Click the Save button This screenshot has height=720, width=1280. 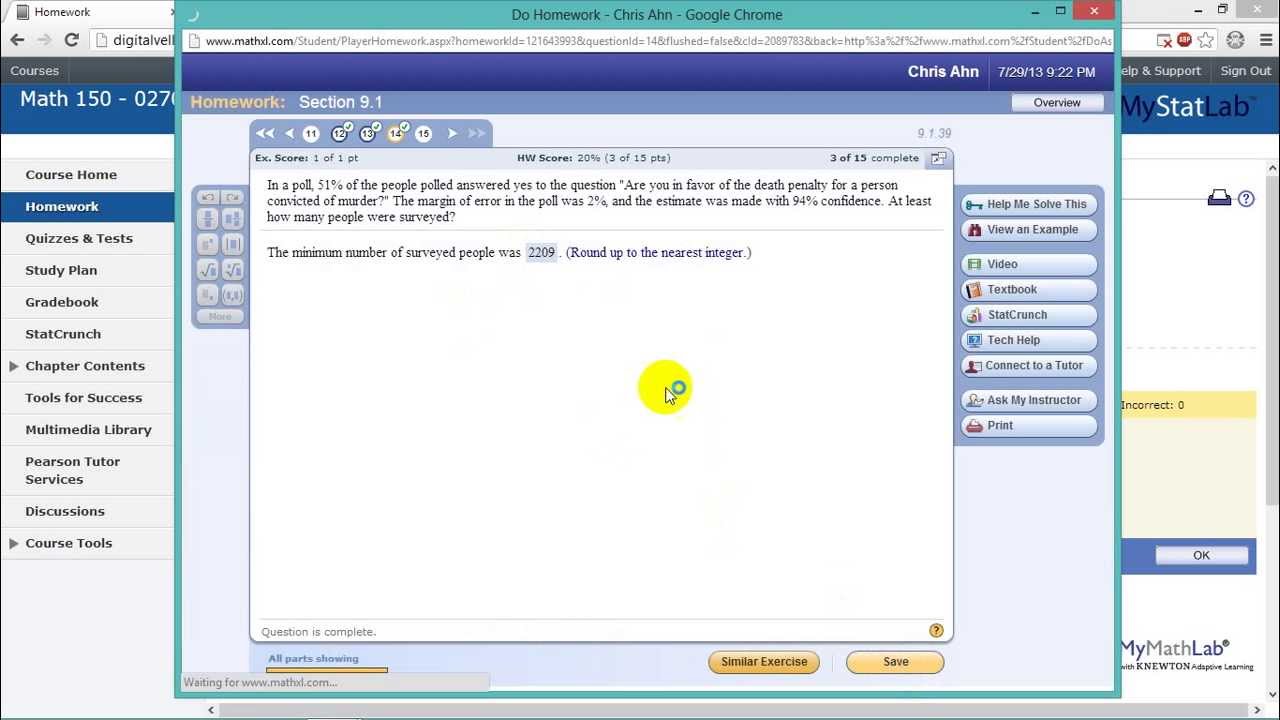pyautogui.click(x=895, y=661)
